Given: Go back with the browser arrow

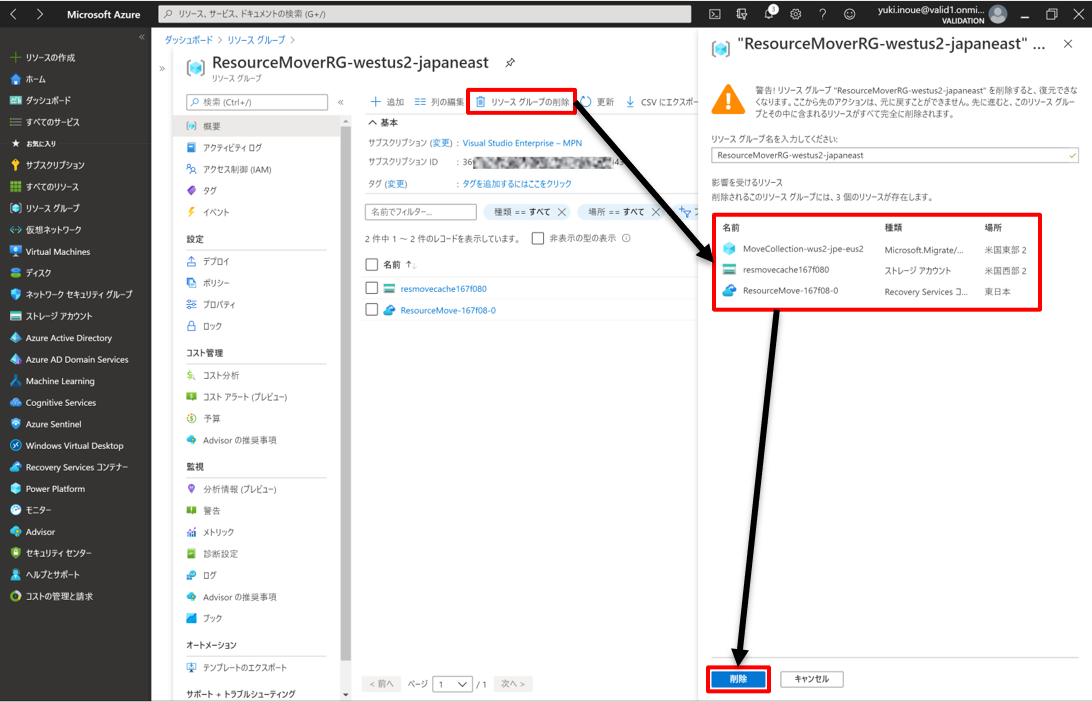Looking at the screenshot, I should pyautogui.click(x=13, y=14).
